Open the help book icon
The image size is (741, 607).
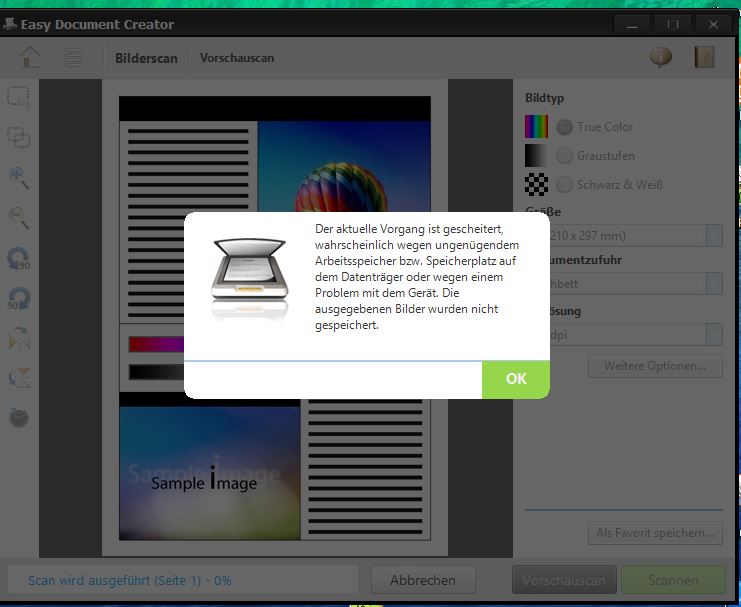click(x=704, y=57)
